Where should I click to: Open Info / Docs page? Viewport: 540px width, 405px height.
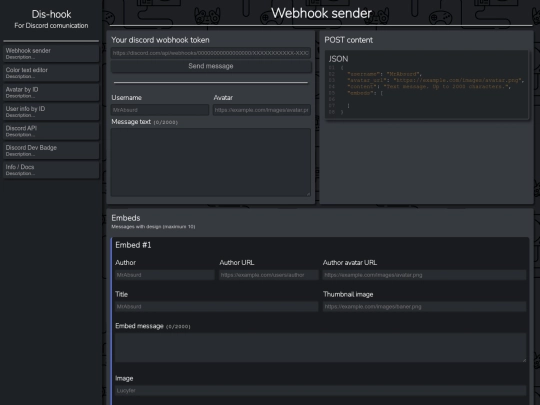[51, 170]
